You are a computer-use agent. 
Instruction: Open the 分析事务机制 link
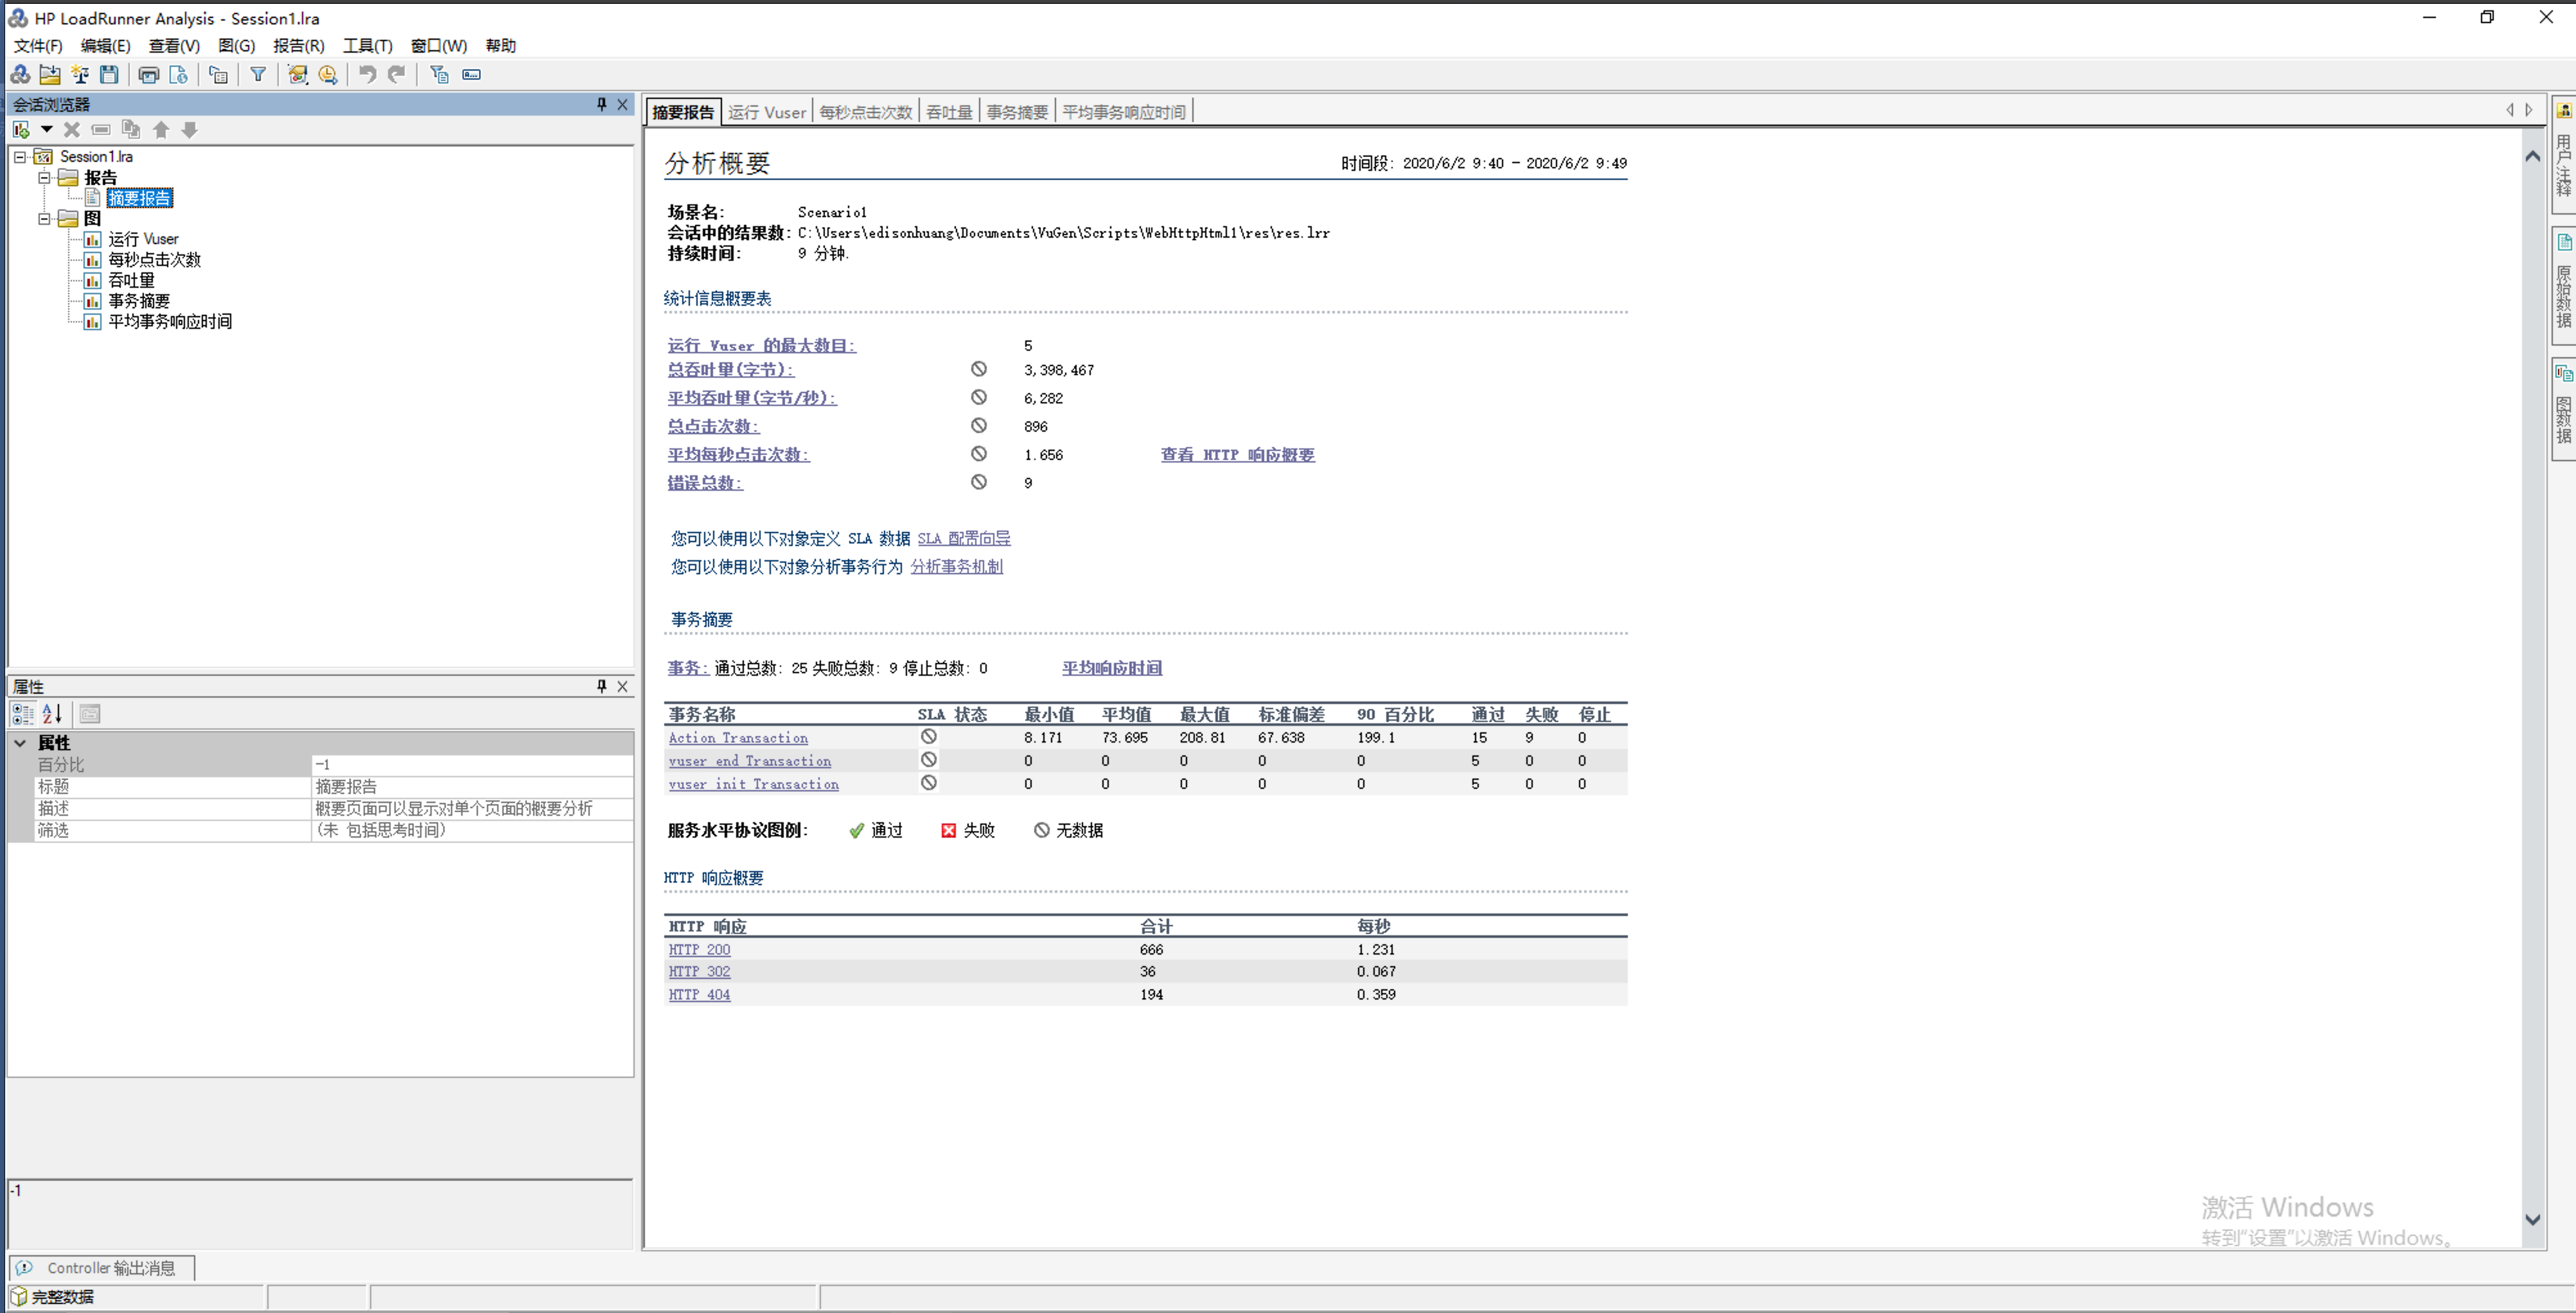coord(956,567)
